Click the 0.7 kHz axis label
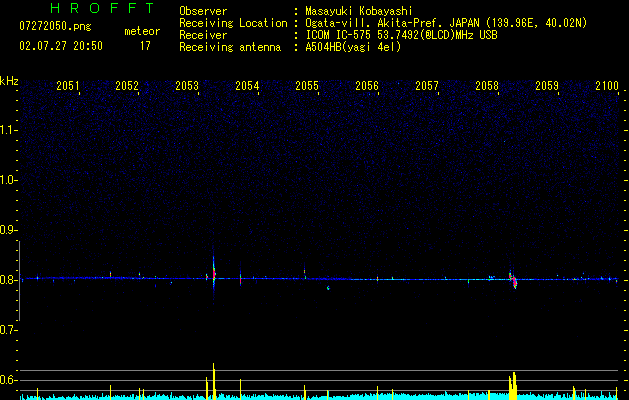Viewport: 629px width, 400px height. point(8,330)
